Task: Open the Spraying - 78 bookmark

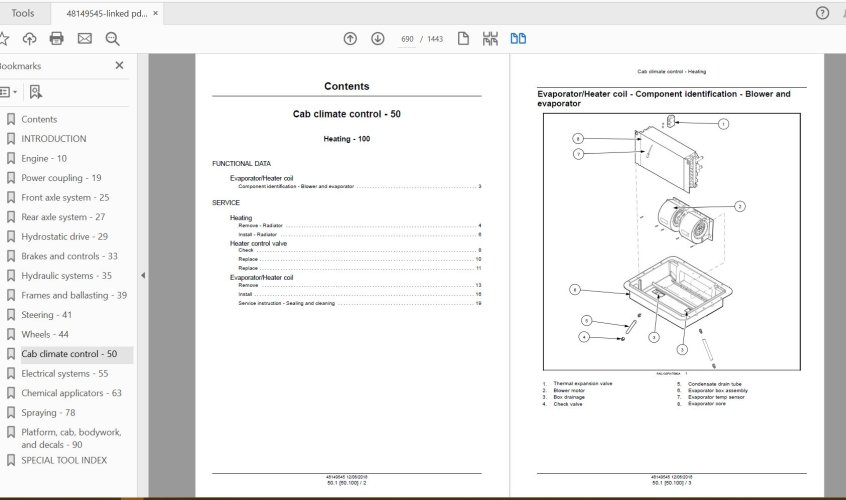Action: coord(48,413)
